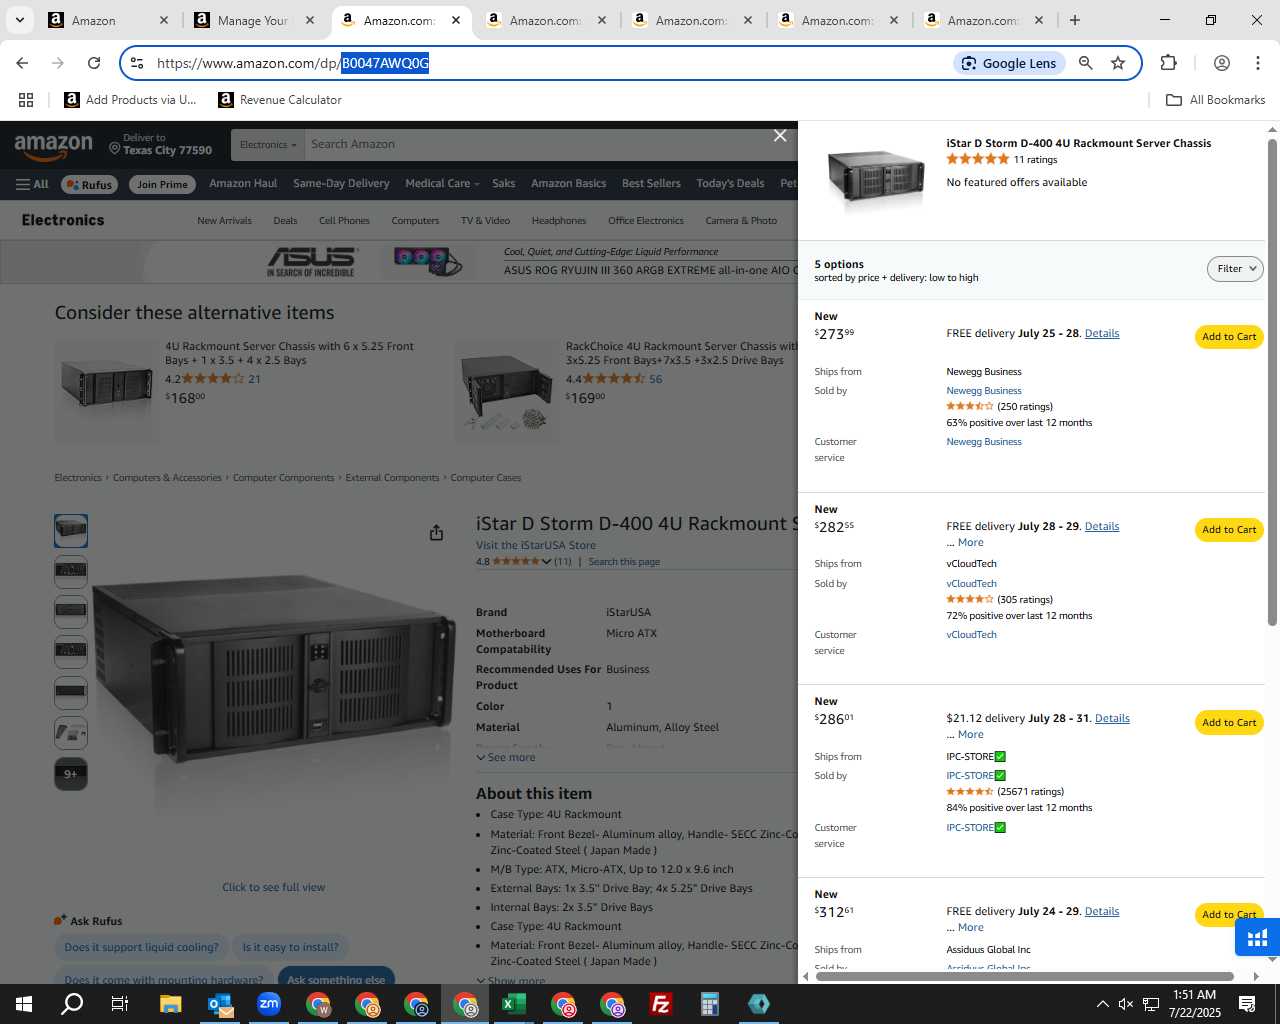
Task: Open the tab groups grid icon
Action: tap(26, 100)
